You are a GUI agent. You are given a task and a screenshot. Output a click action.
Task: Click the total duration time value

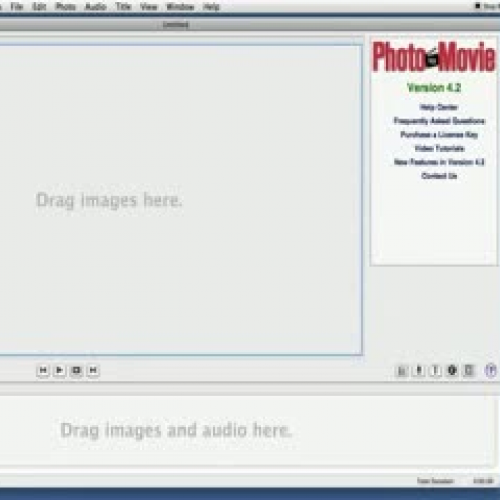[483, 481]
